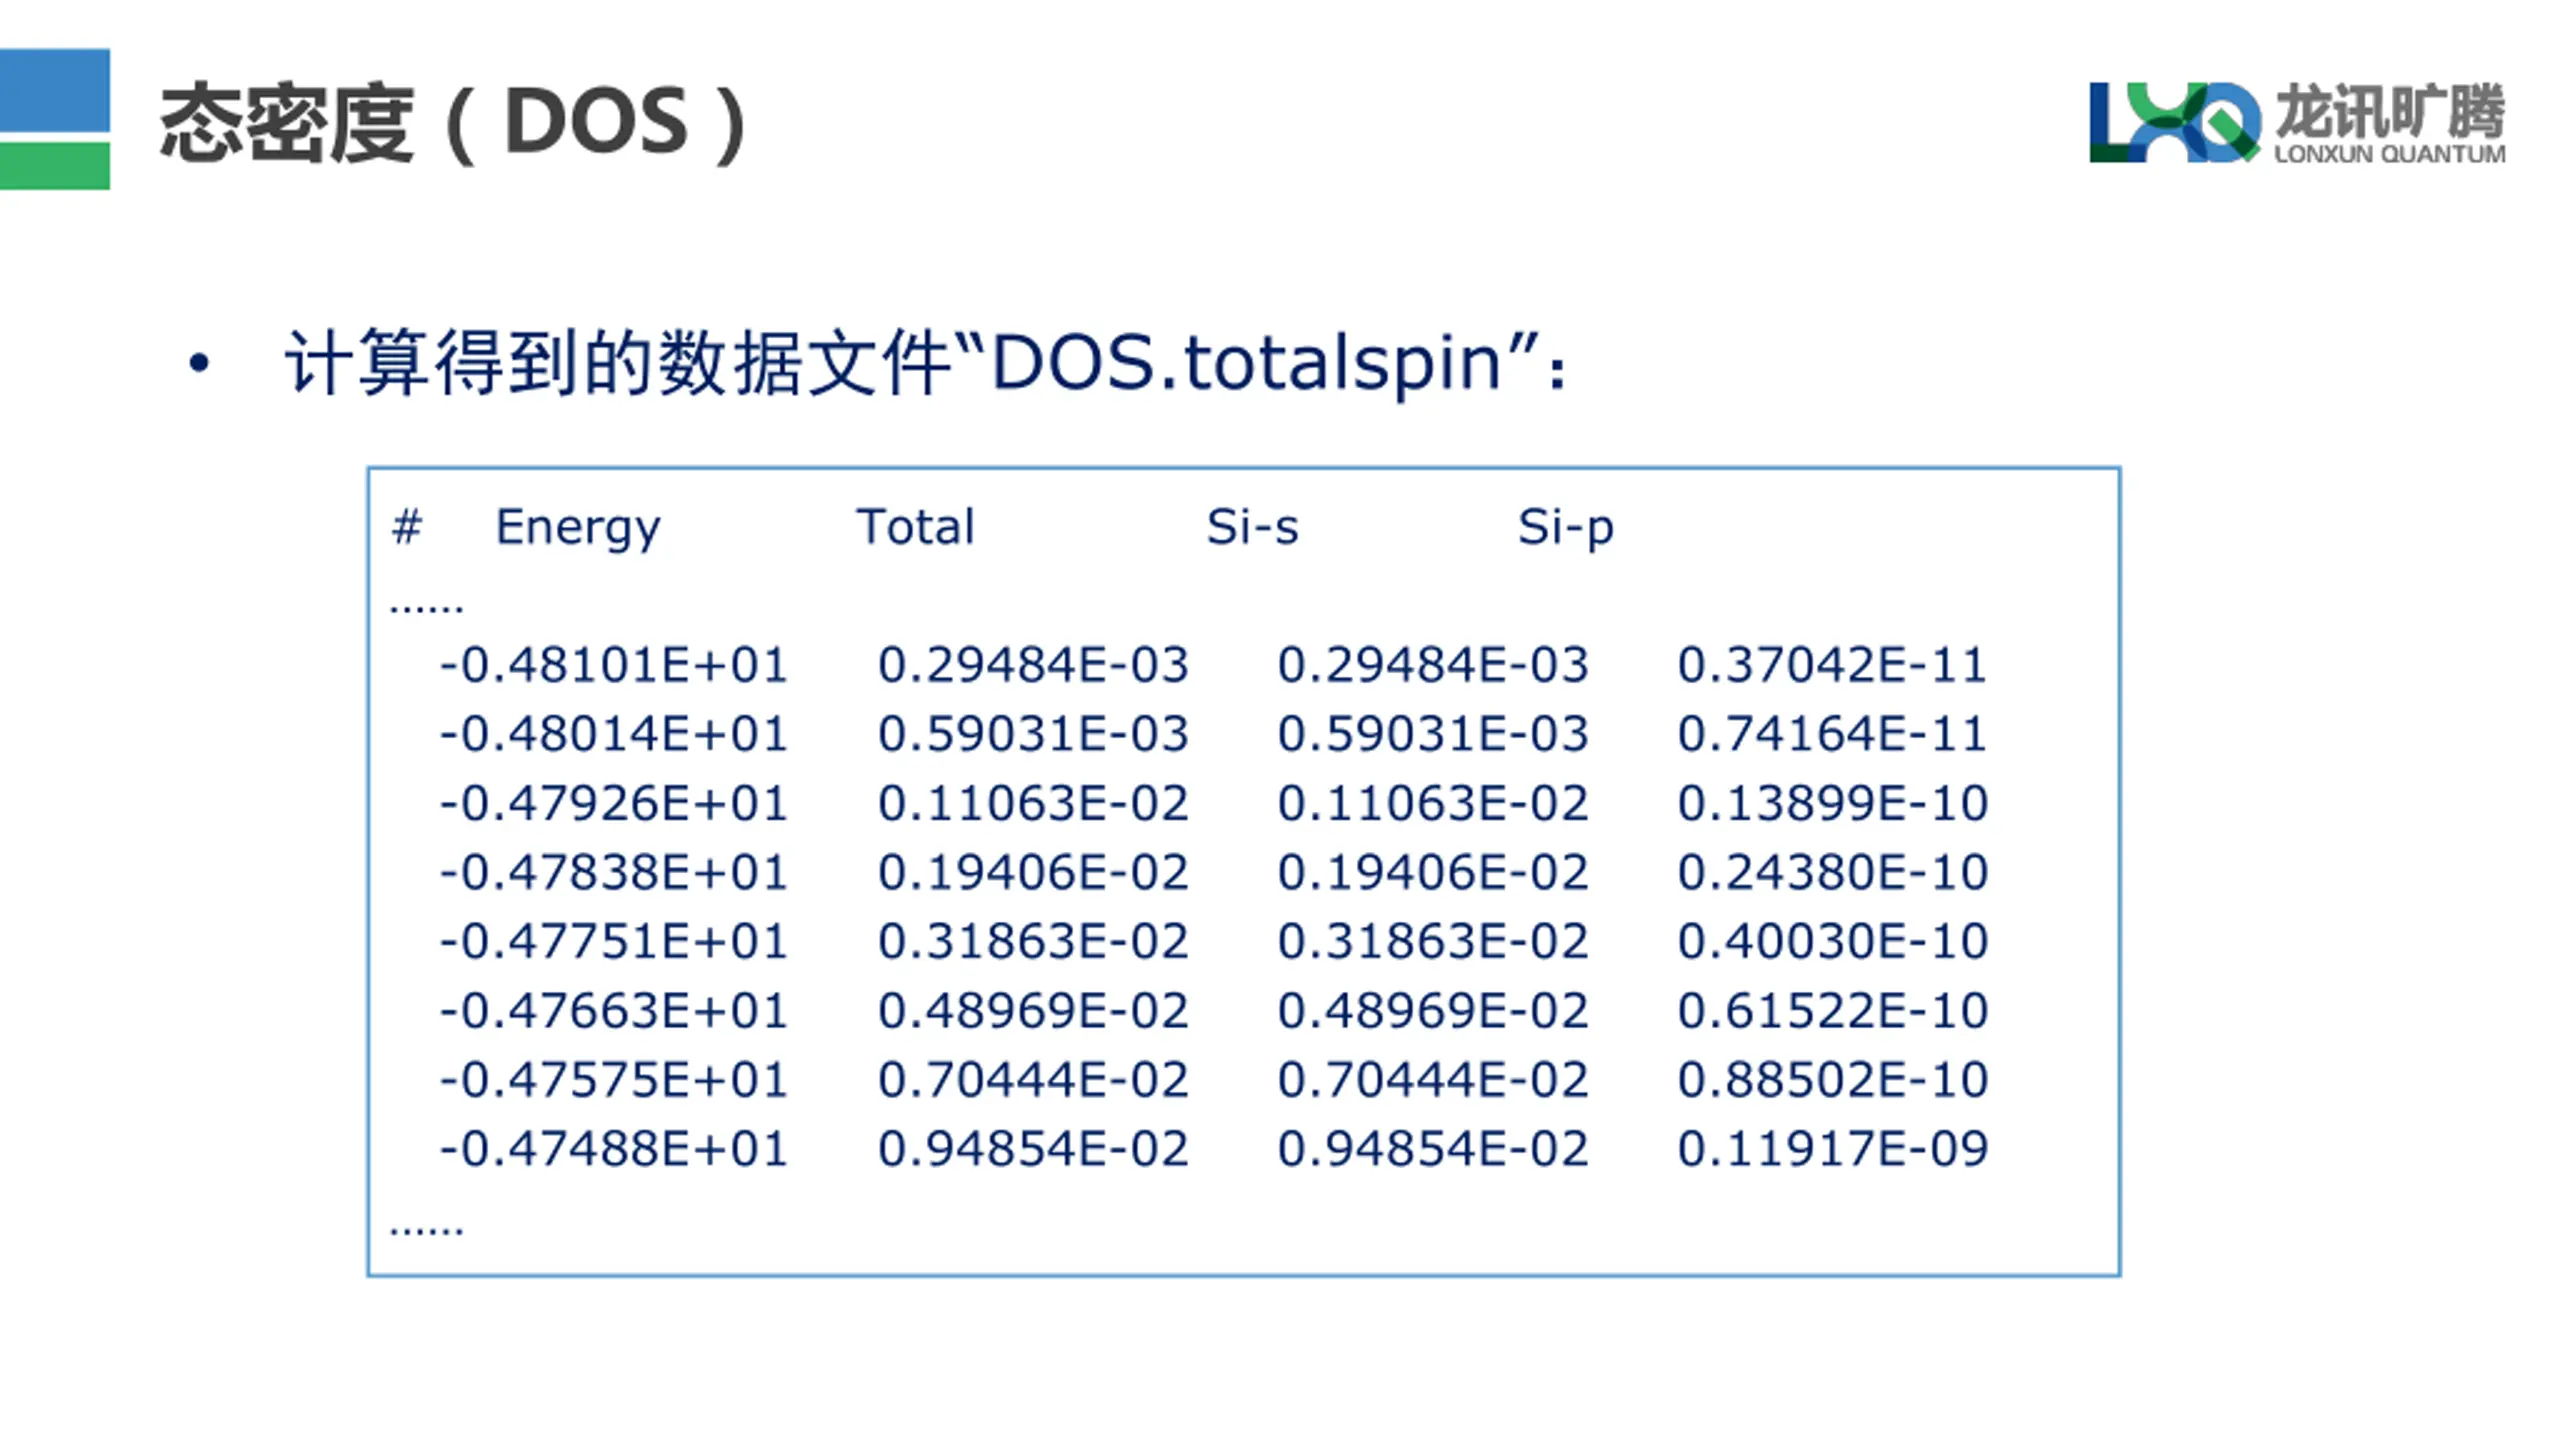Viewport: 2560px width, 1440px height.
Task: Click the Si-p value 0.11917E-09
Action: [1833, 1148]
